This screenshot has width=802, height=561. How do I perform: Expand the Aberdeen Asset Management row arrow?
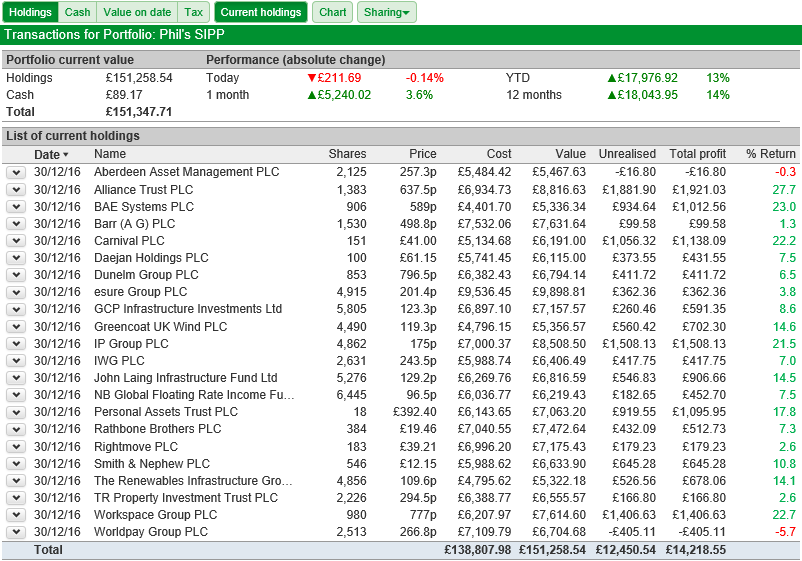[16, 173]
